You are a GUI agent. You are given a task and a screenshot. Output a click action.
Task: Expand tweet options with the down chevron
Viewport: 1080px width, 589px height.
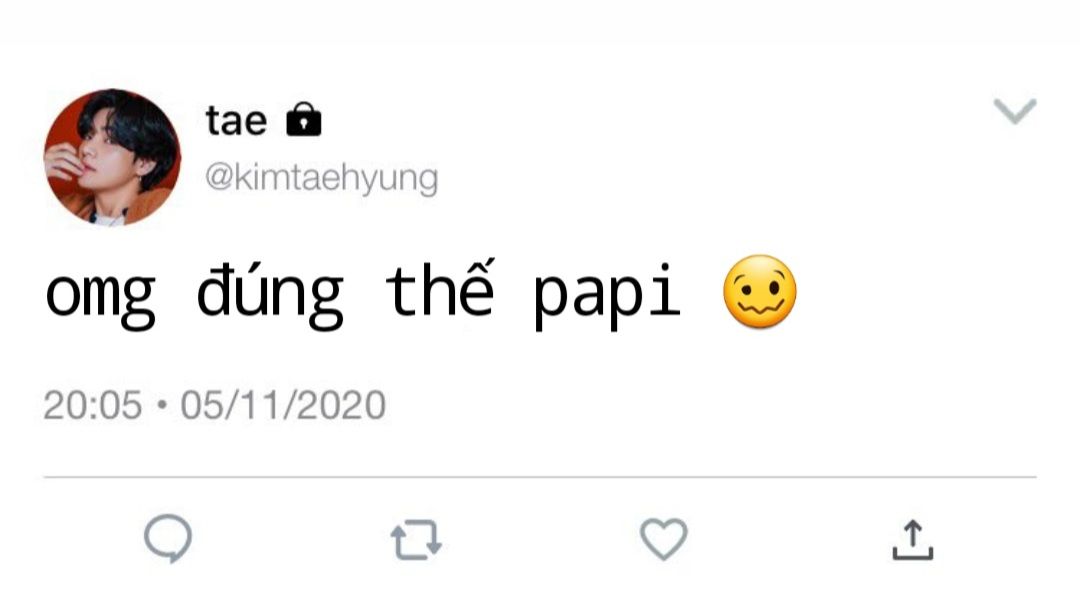[1015, 111]
